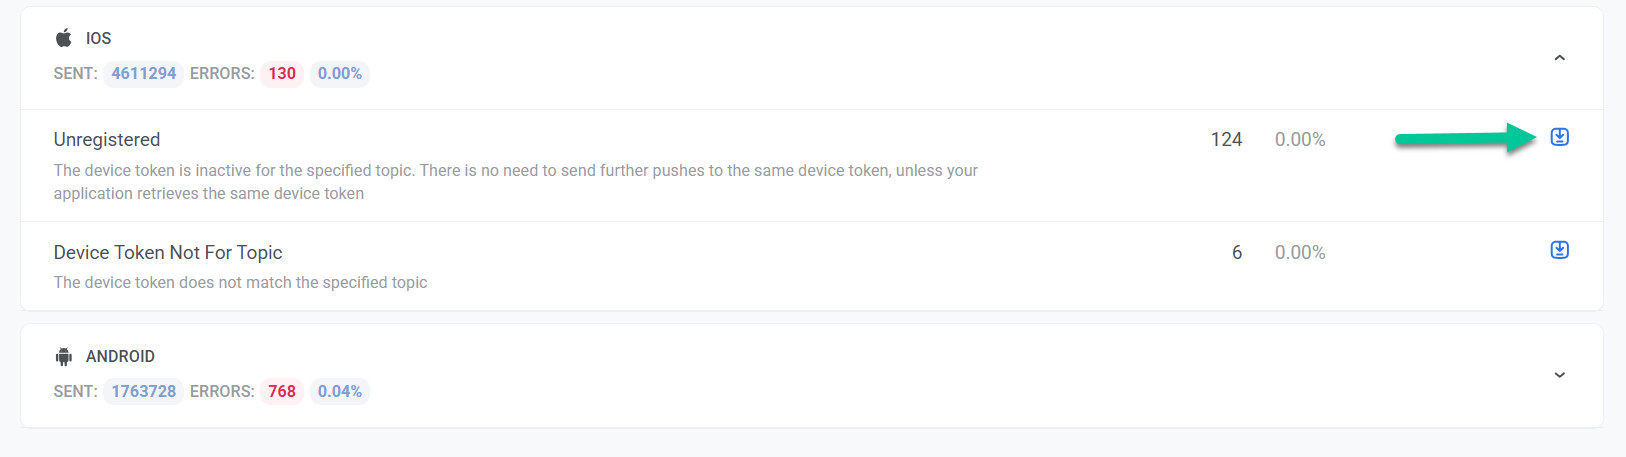Click the Device Token error count 6
Screen dimensions: 1626x457
tap(1237, 252)
